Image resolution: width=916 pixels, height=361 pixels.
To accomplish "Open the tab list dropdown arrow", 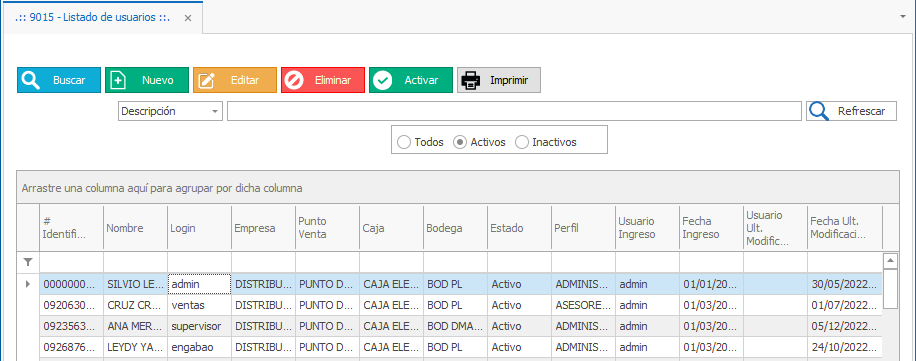I will click(x=903, y=17).
